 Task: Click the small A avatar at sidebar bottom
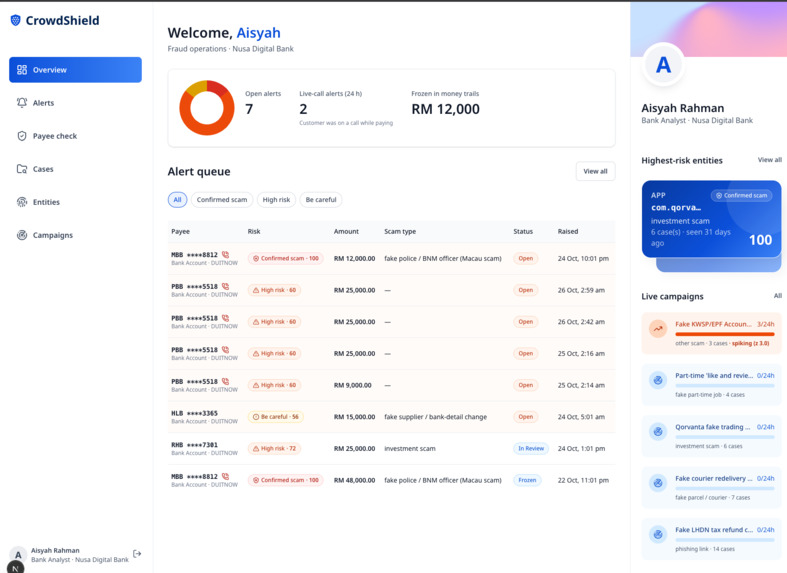[x=18, y=555]
